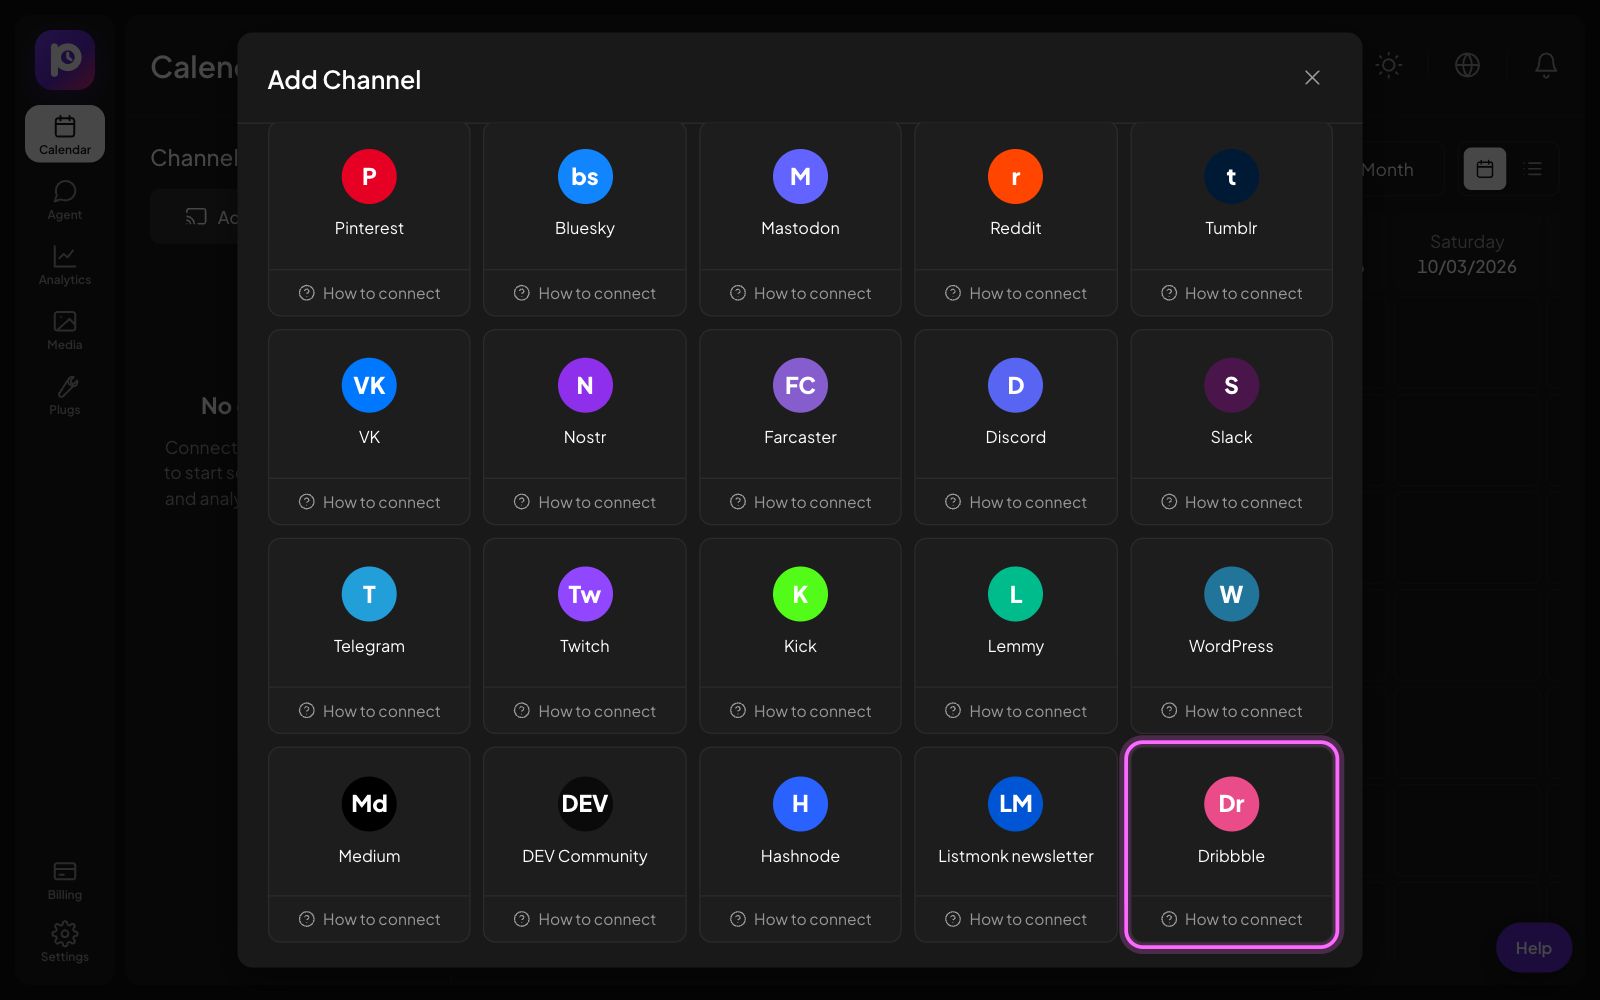
Task: Open Settings in the sidebar
Action: pyautogui.click(x=65, y=942)
